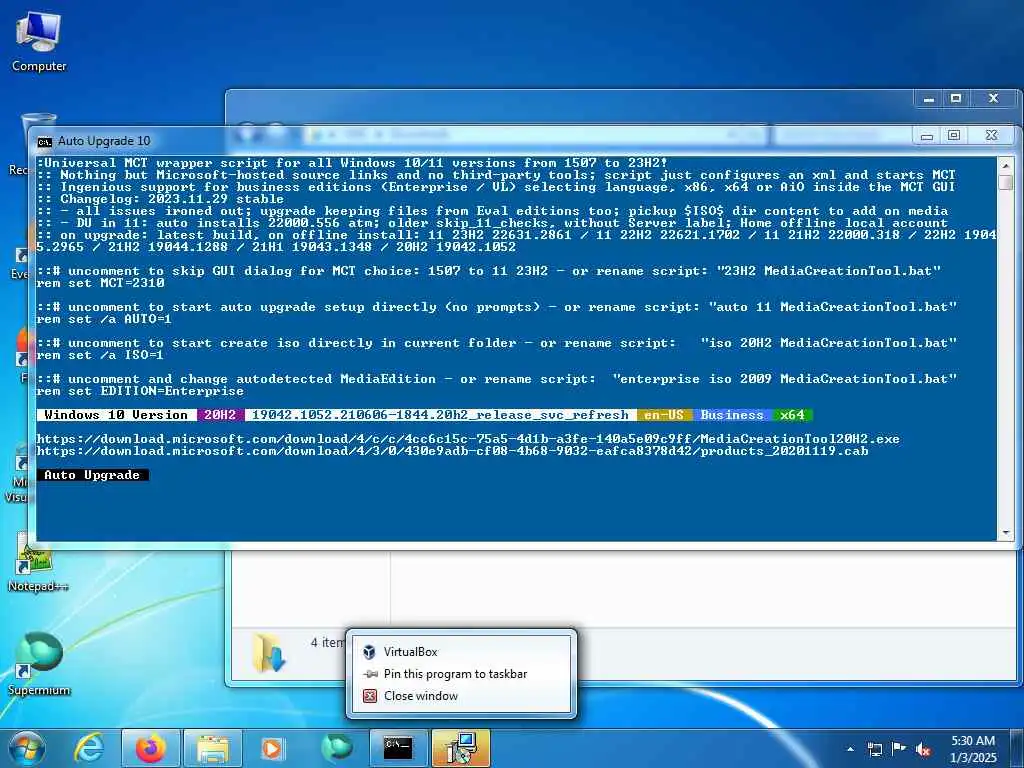The image size is (1024, 768).
Task: Open the media player taskbar icon
Action: point(274,748)
